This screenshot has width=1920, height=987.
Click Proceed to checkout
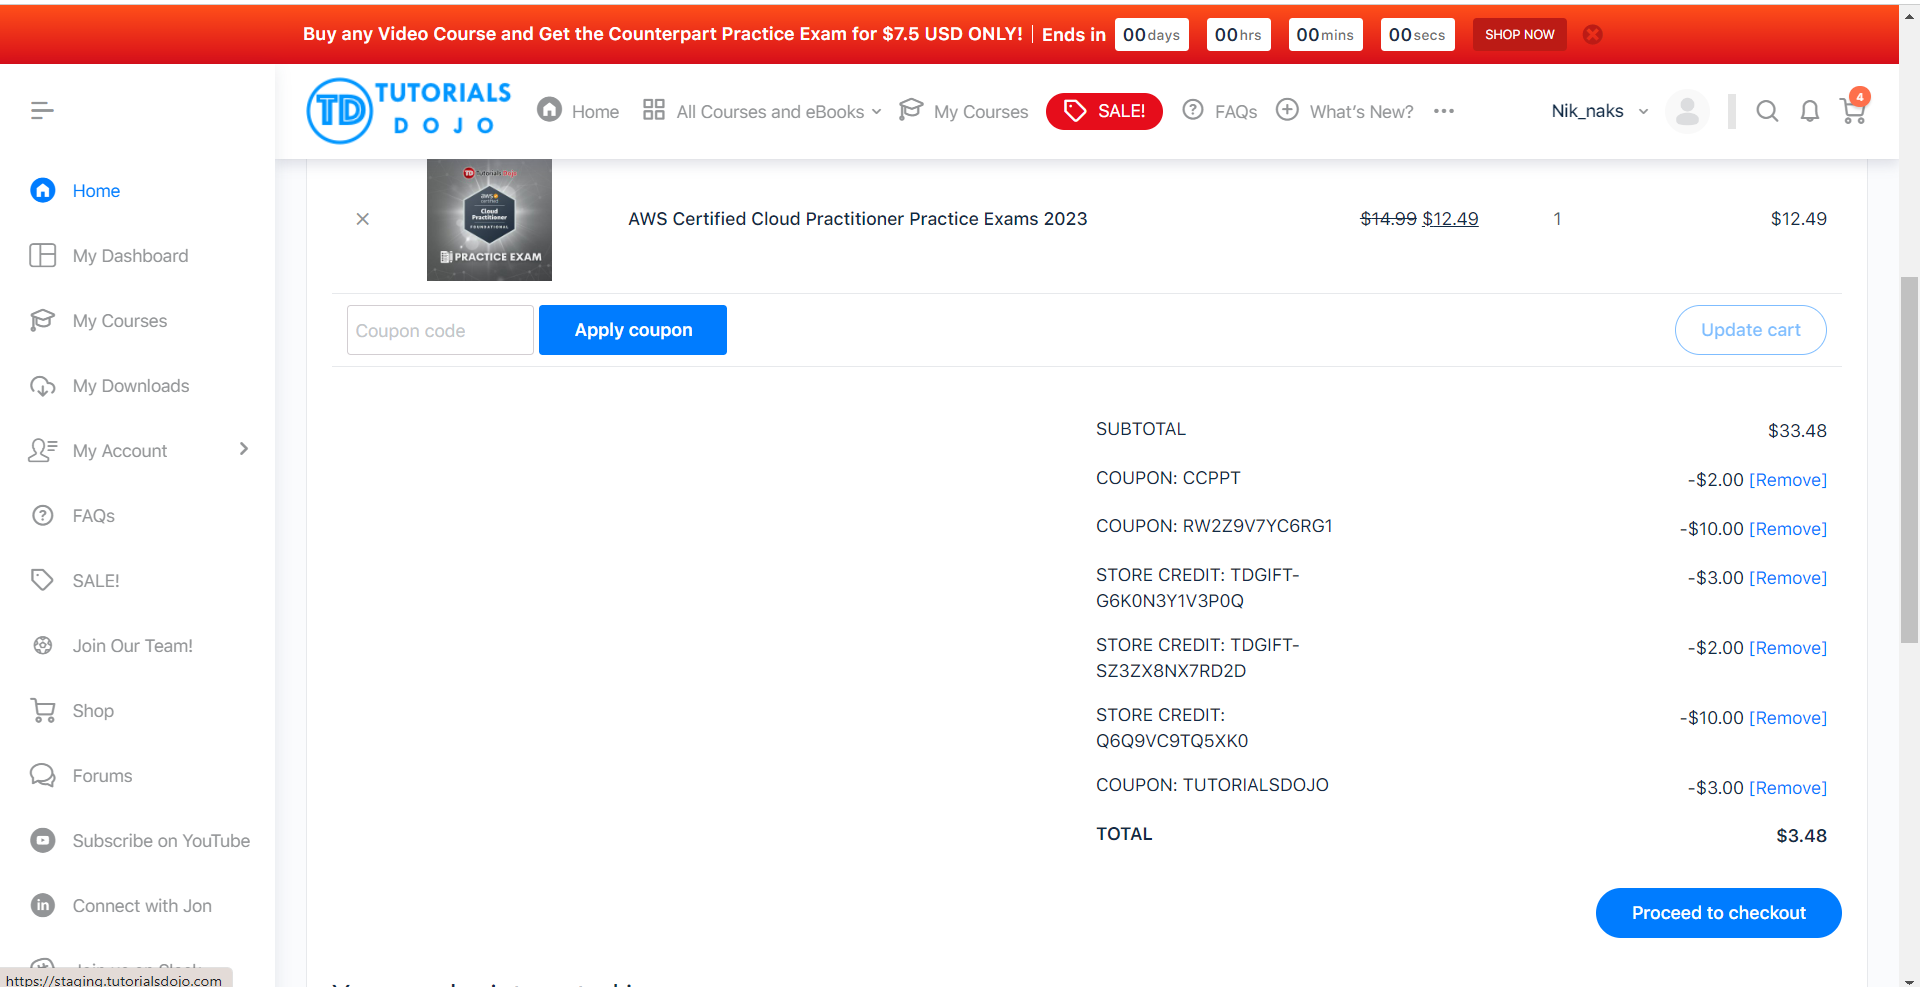tap(1718, 913)
